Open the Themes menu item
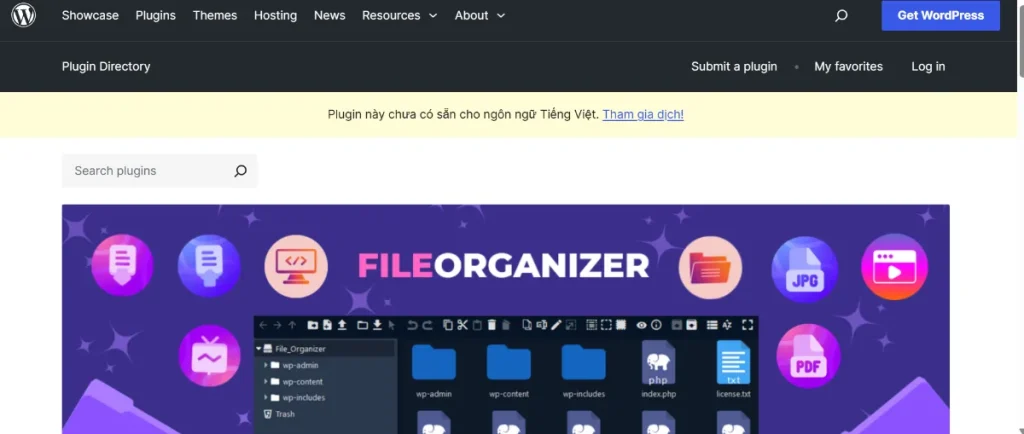Viewport: 1024px width, 434px height. click(x=215, y=15)
